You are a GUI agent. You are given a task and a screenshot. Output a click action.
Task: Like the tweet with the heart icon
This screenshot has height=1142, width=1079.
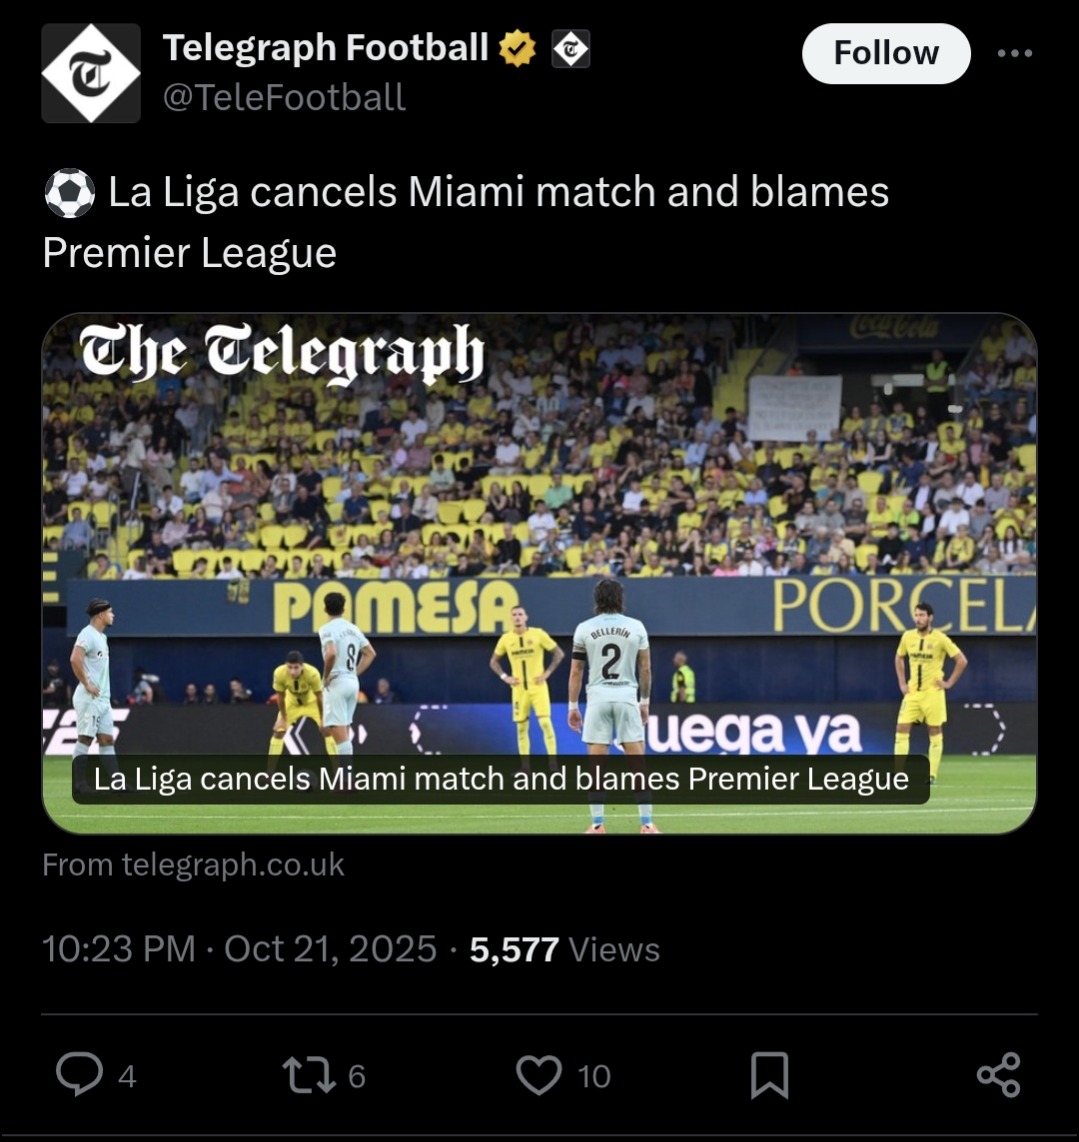540,1075
